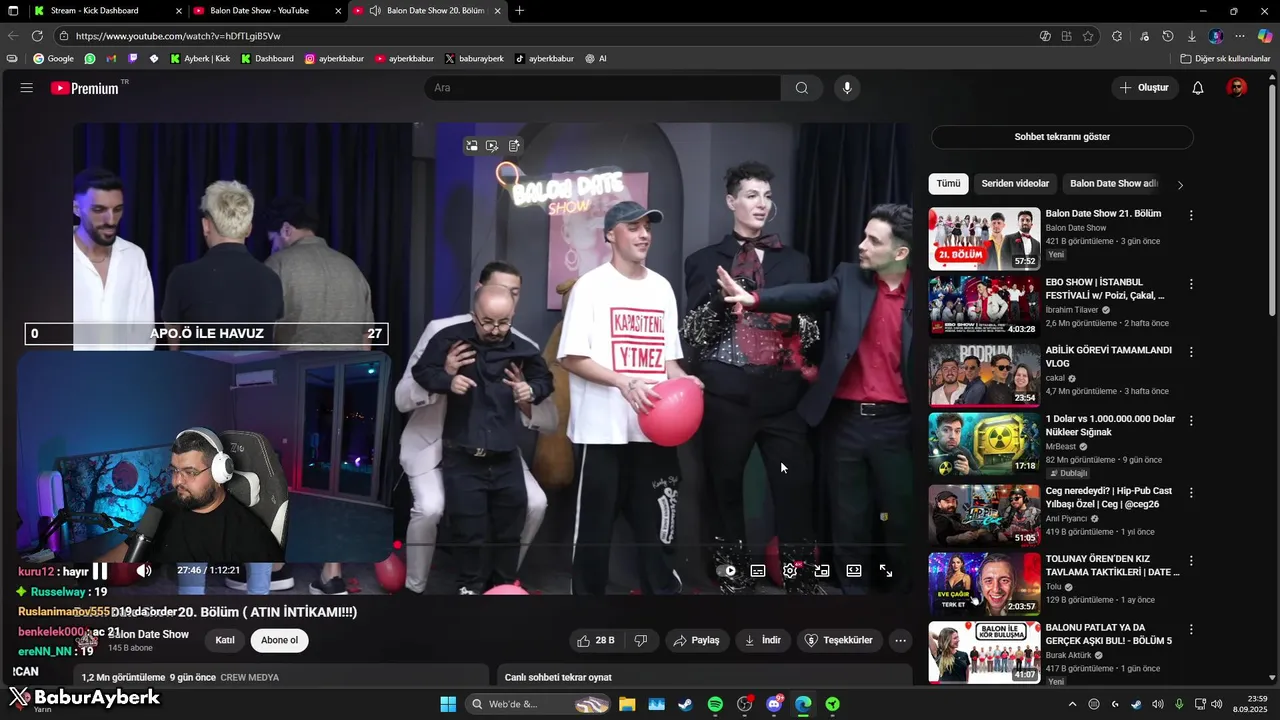The width and height of the screenshot is (1280, 720).
Task: Canlı sohbeti tekrar oynat chat replay text
Action: point(558,678)
